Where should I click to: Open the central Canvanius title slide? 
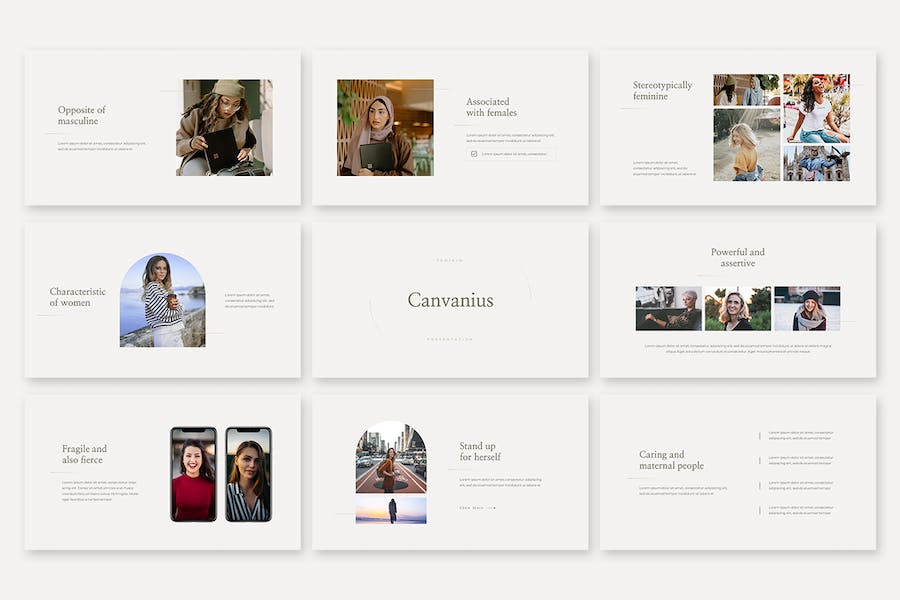click(x=450, y=300)
